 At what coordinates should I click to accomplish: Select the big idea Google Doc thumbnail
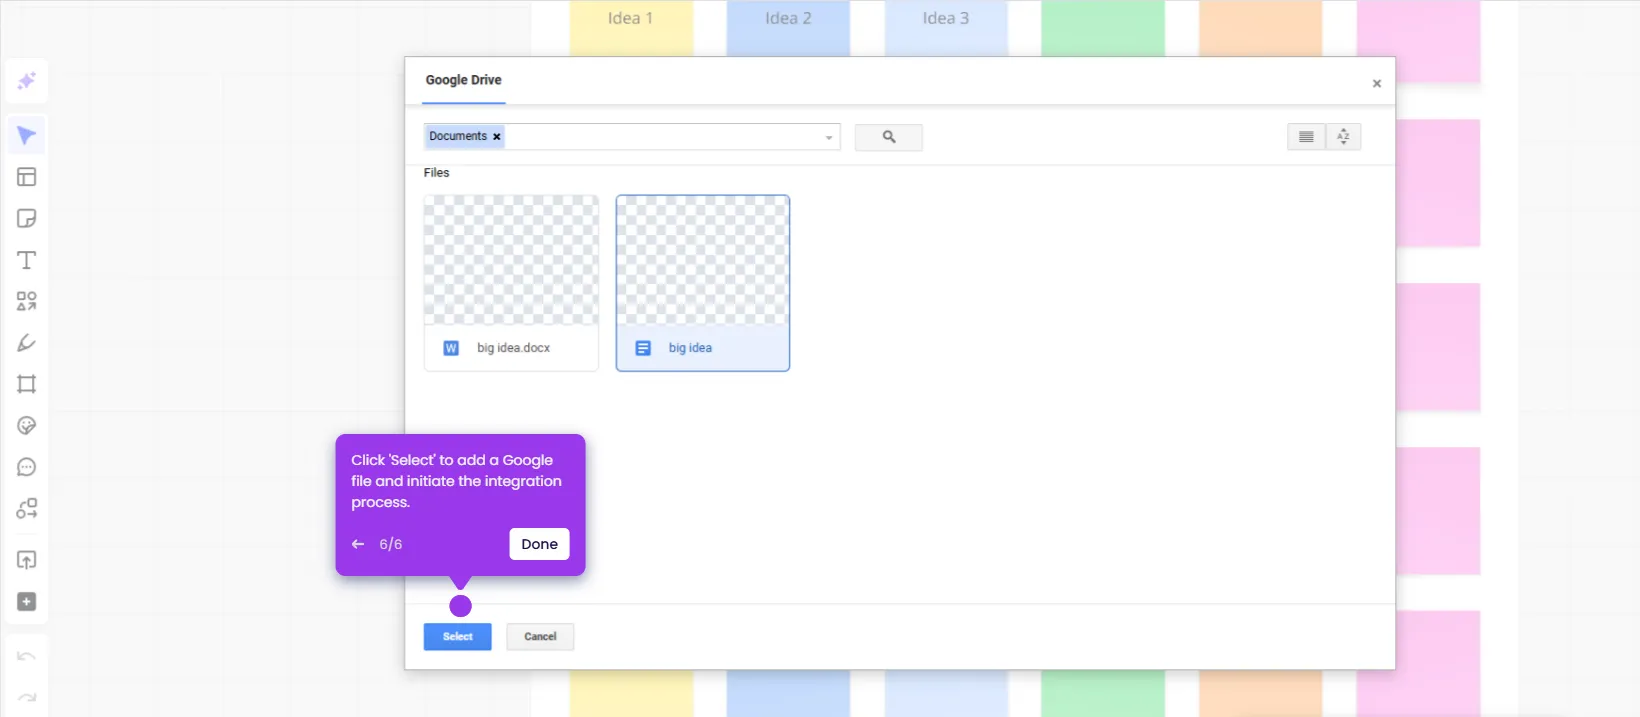coord(703,260)
